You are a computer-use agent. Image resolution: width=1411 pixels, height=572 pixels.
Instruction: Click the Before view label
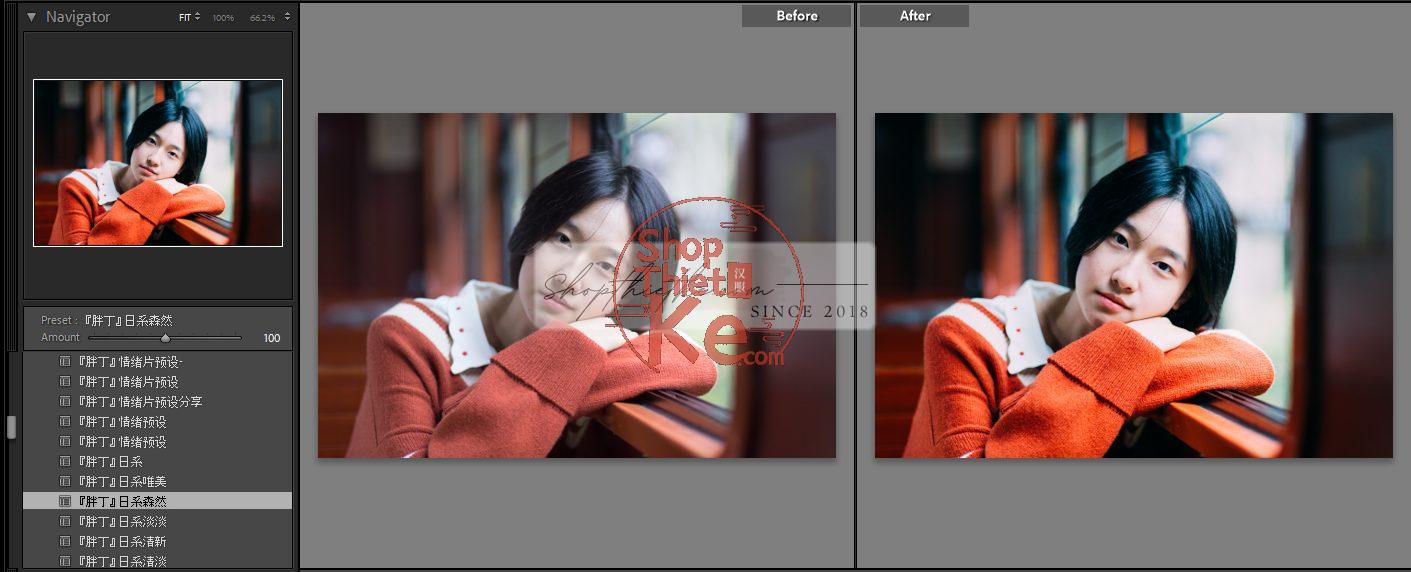[x=796, y=16]
